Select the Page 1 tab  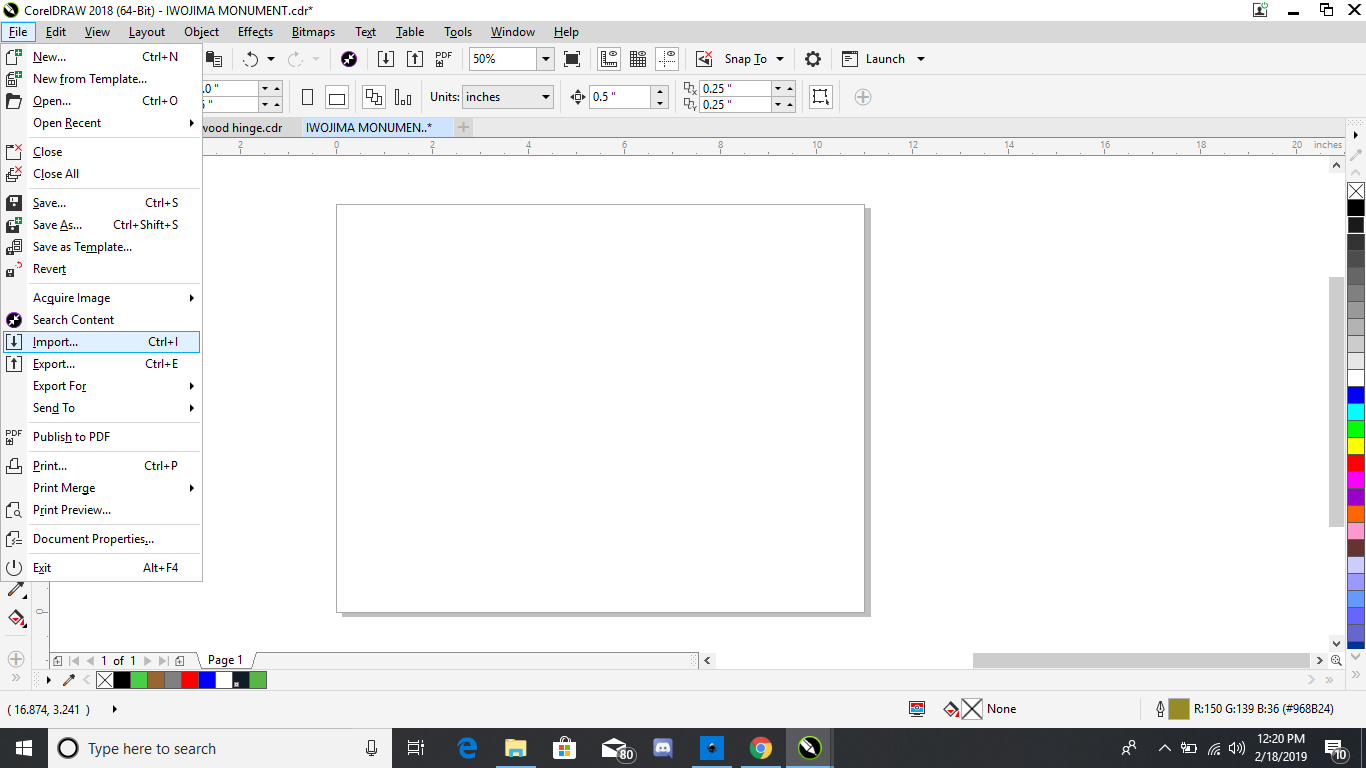pos(225,660)
